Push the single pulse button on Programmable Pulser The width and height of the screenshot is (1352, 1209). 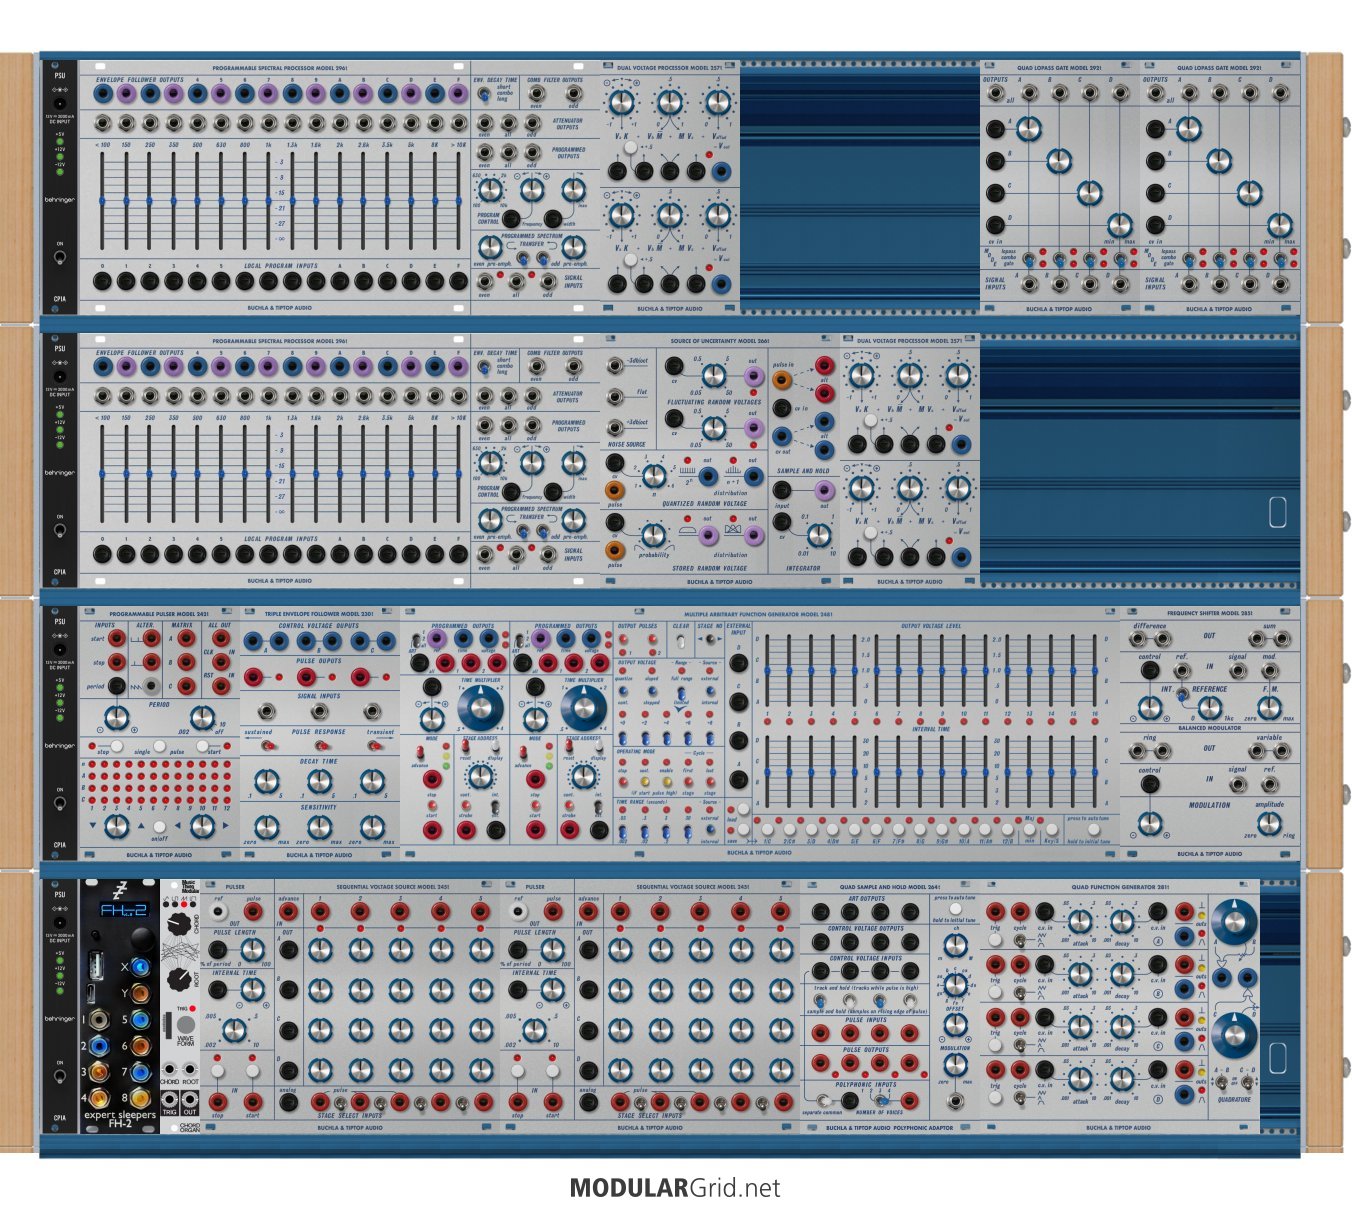(x=160, y=746)
